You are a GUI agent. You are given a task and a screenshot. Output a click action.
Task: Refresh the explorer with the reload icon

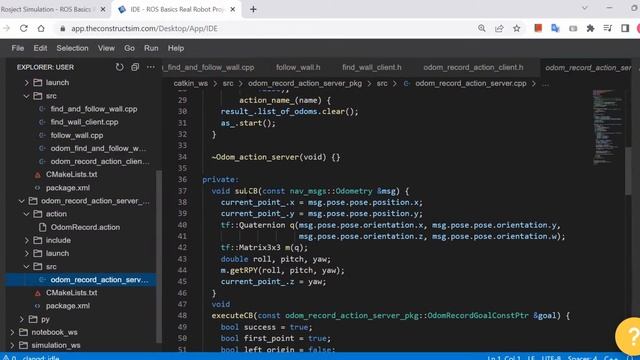coord(119,67)
